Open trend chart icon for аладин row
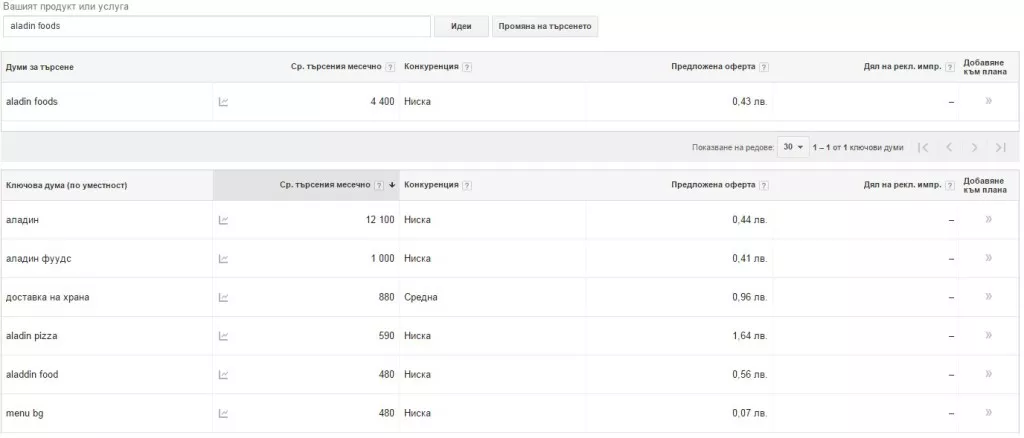This screenshot has height=438, width=1024. pyautogui.click(x=223, y=220)
